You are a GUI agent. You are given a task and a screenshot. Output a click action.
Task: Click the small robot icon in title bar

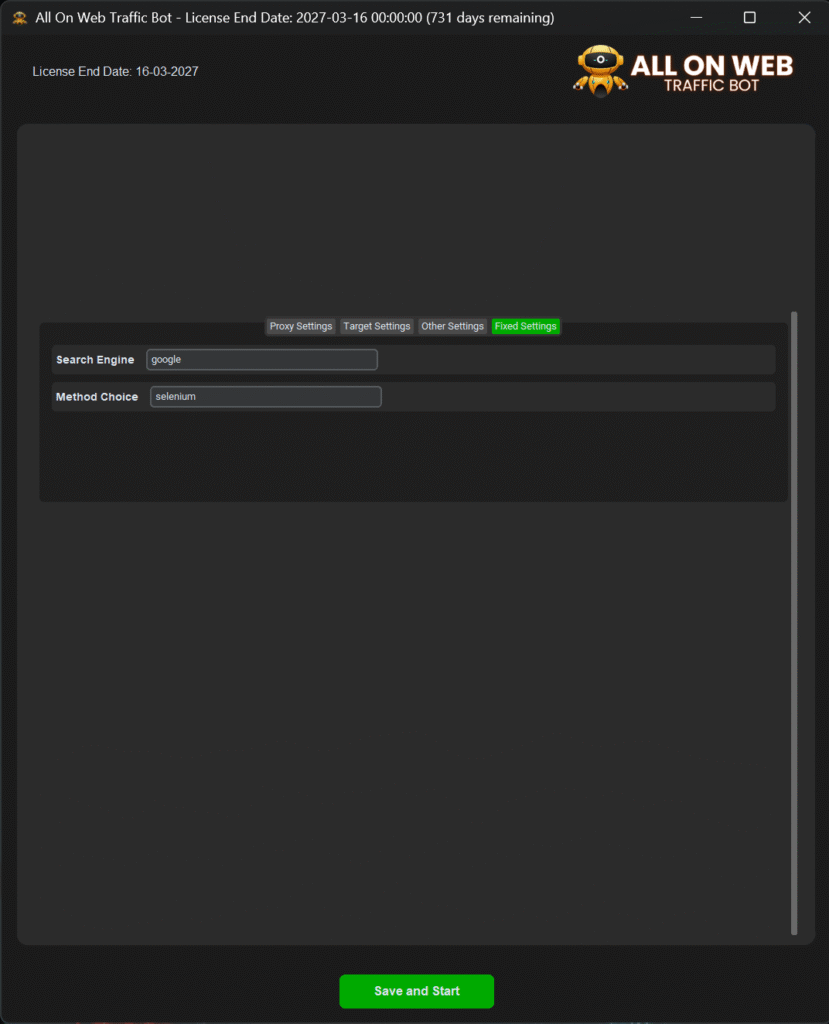(x=19, y=18)
